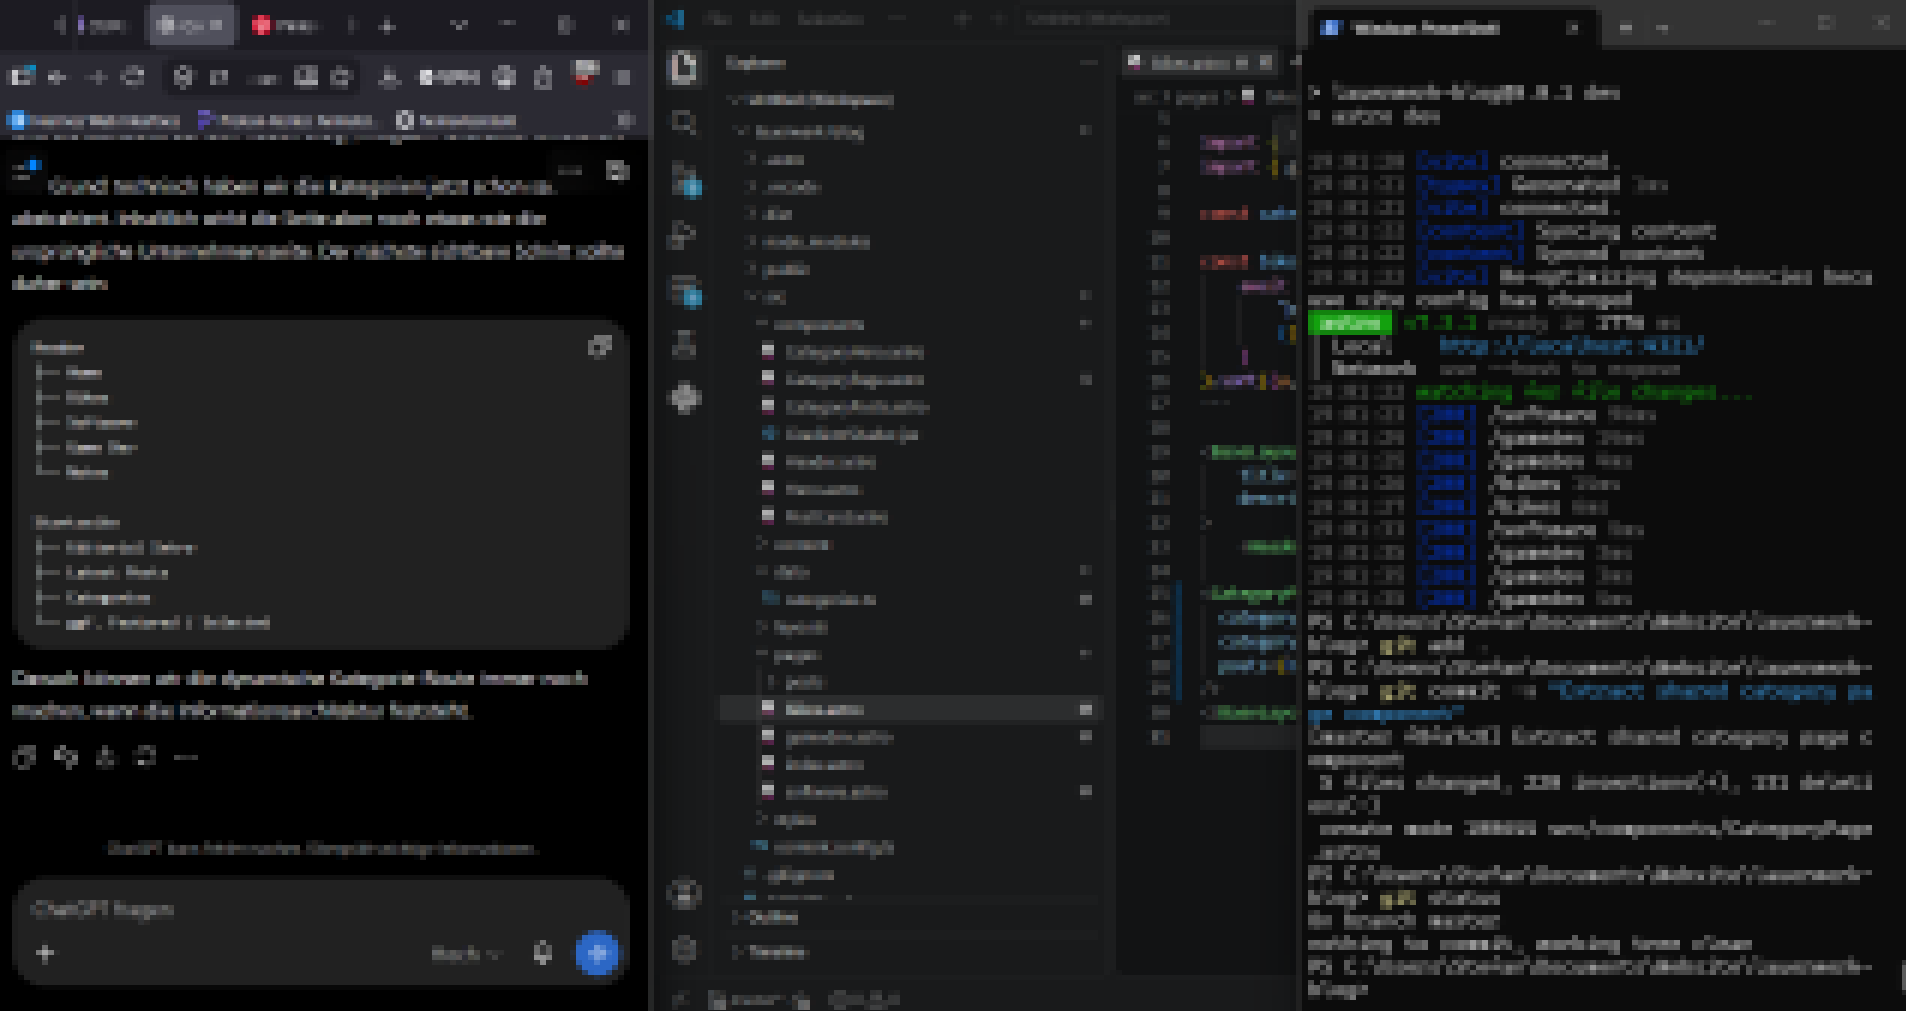Click the ChatGPT message input field

click(x=320, y=909)
